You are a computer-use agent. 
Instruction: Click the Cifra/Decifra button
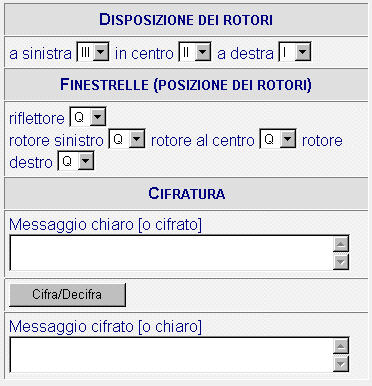point(67,295)
